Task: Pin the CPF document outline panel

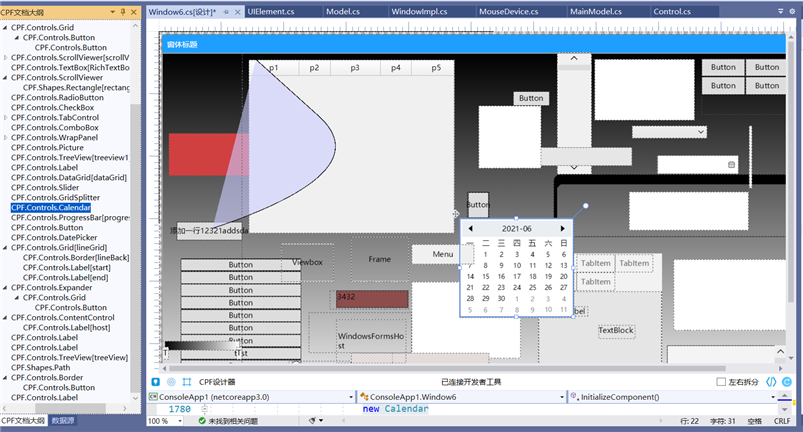Action: (x=122, y=11)
